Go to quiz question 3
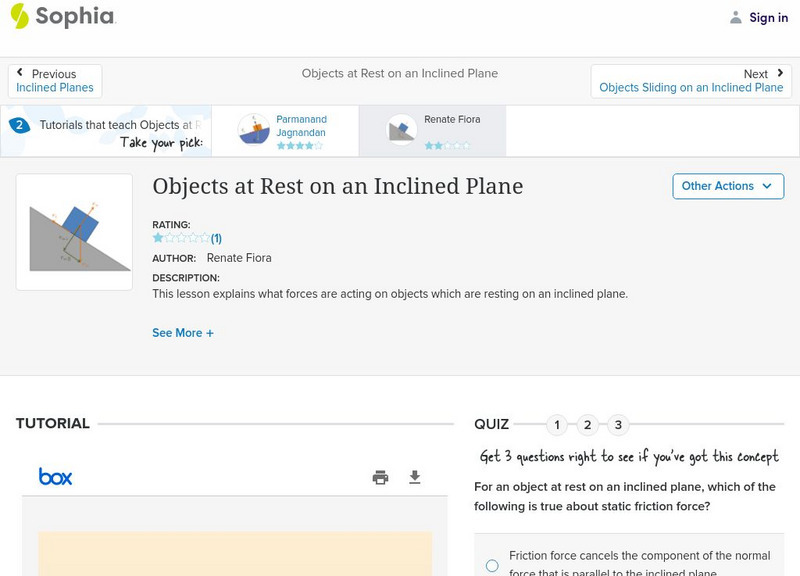Screen dimensions: 800x576 pyautogui.click(x=618, y=425)
